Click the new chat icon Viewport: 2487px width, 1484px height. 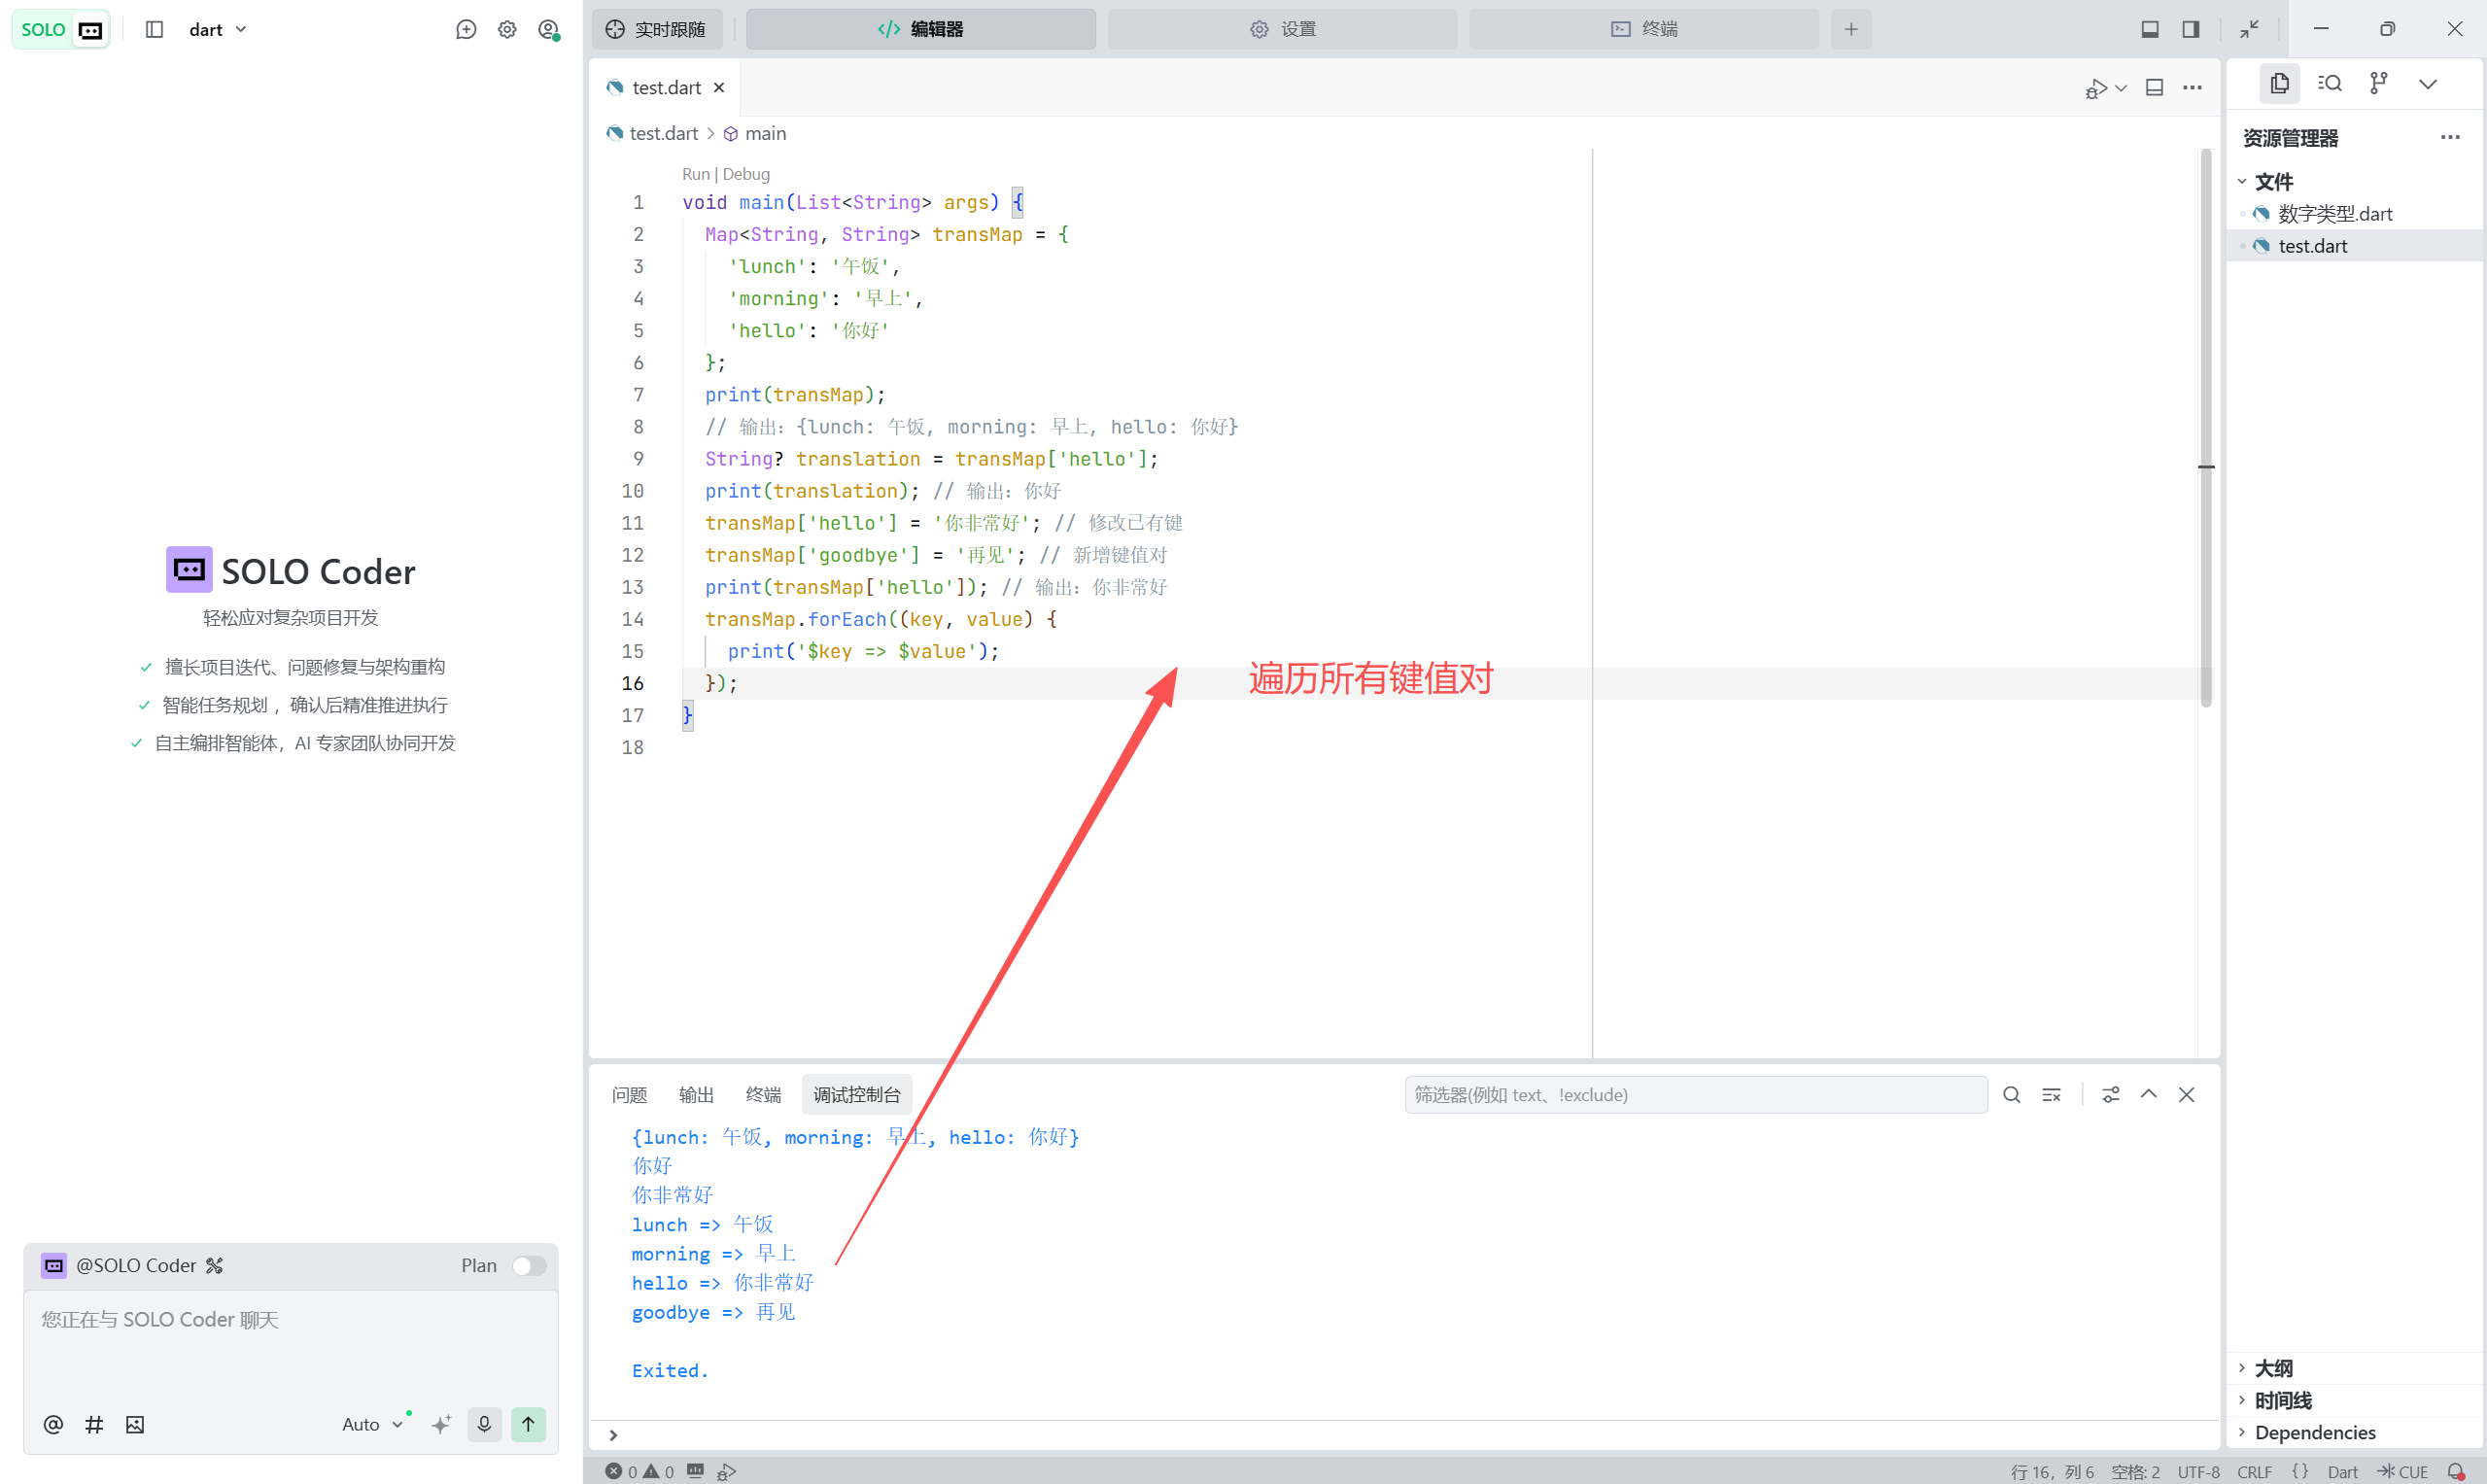pos(466,29)
